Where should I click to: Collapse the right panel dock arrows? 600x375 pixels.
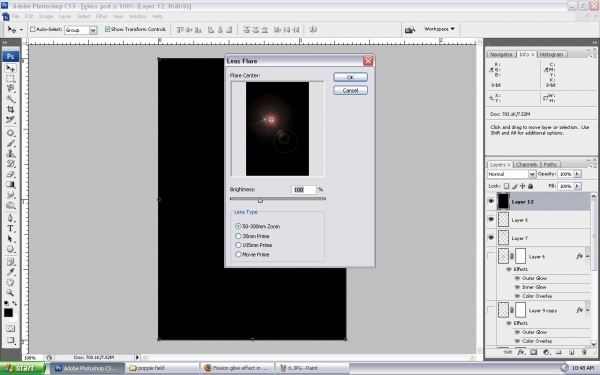[x=594, y=42]
